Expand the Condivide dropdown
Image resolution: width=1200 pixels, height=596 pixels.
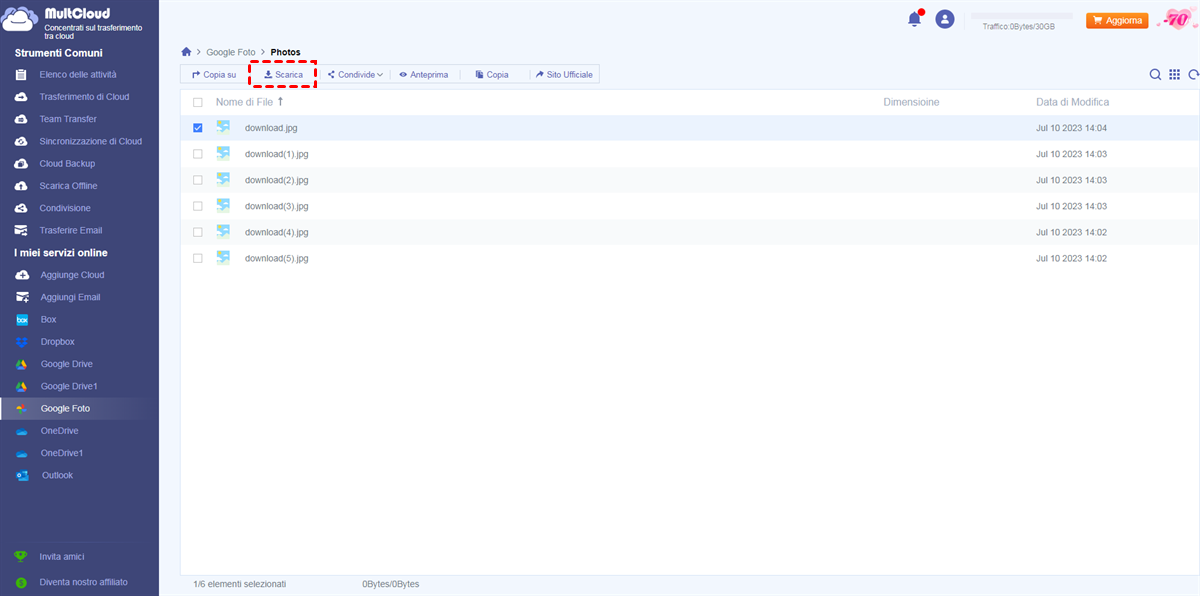355,75
